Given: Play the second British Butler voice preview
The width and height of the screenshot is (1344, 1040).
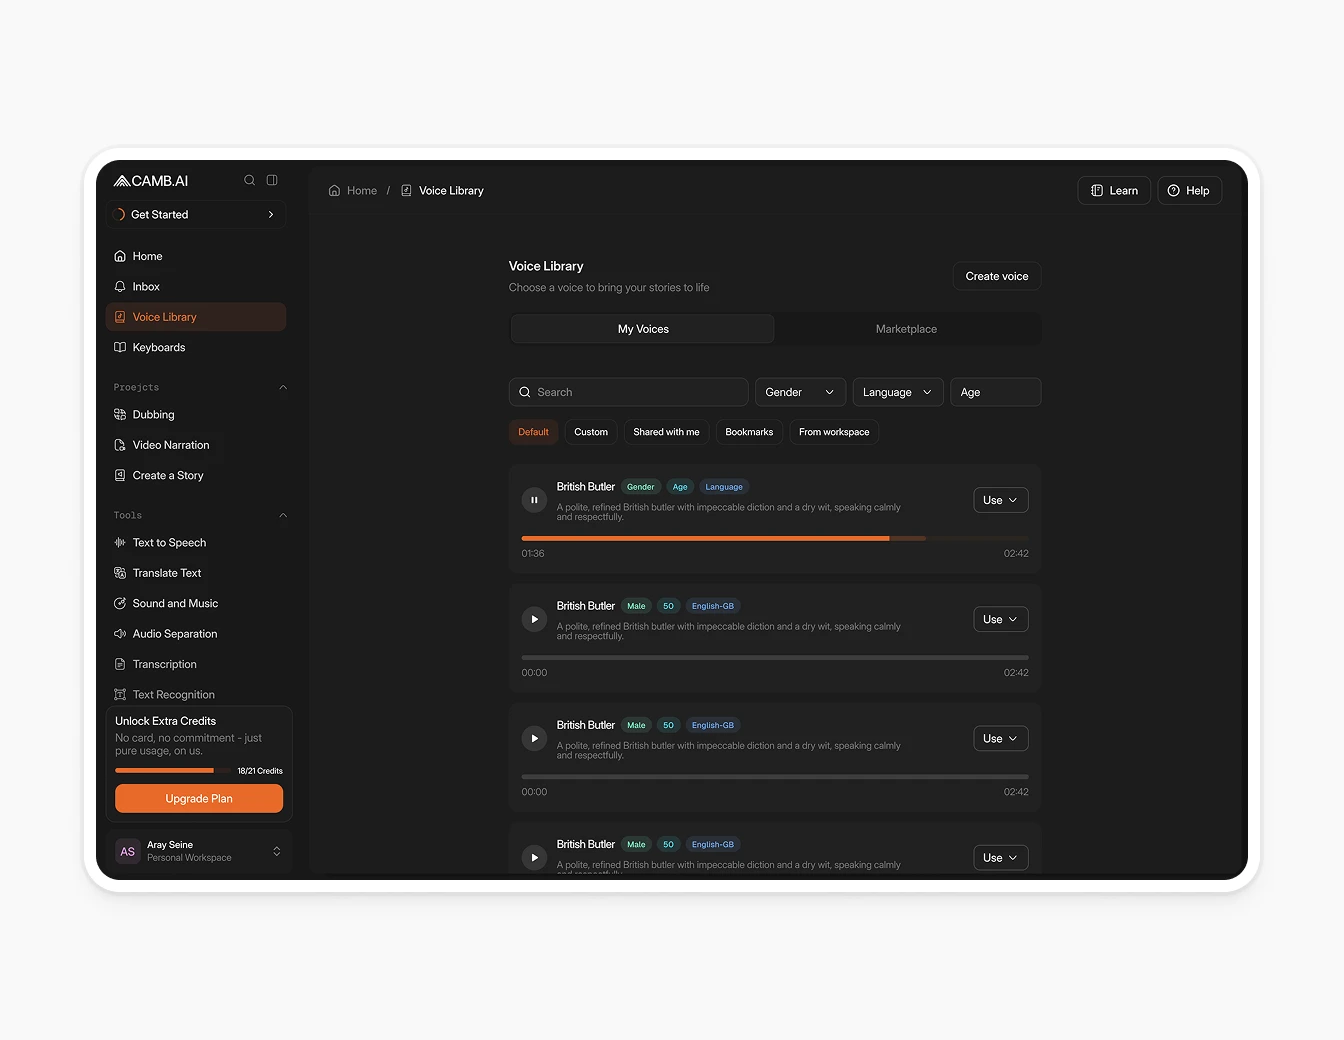Looking at the screenshot, I should click(534, 619).
